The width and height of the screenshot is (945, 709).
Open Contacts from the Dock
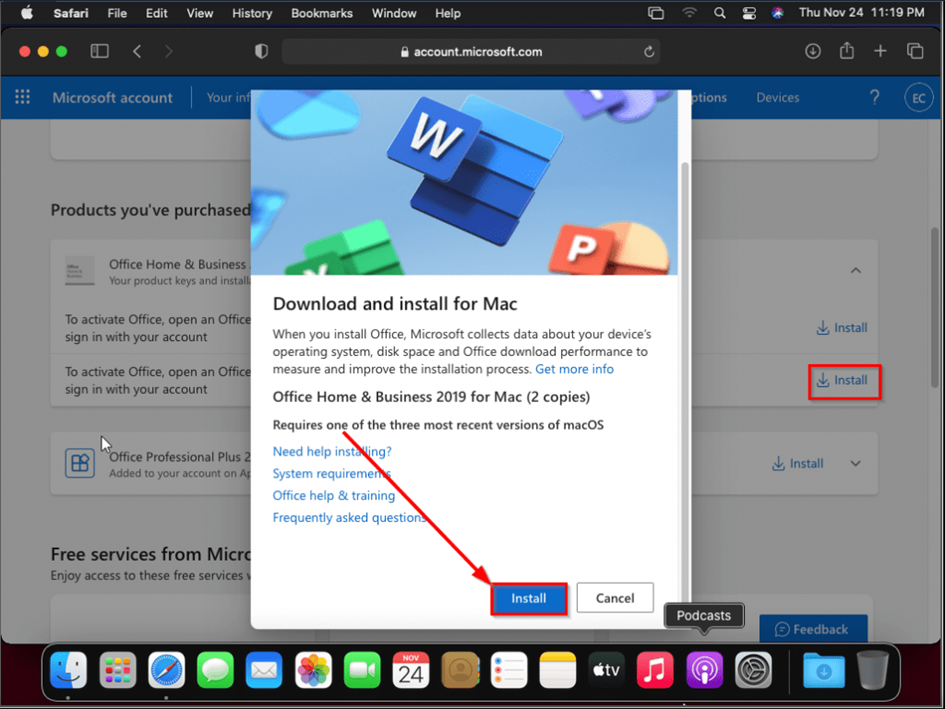tap(460, 670)
